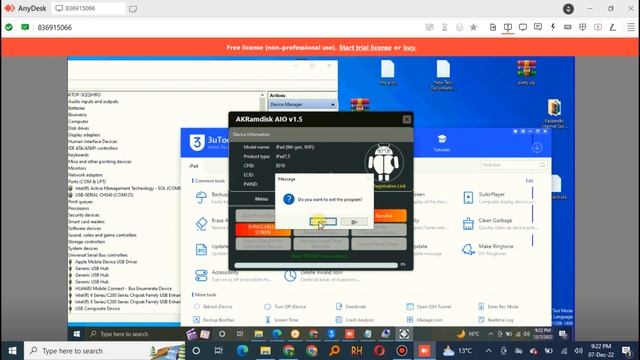Open a new AnyDesk session tab
Screen dimensions: 640x360
[133, 9]
